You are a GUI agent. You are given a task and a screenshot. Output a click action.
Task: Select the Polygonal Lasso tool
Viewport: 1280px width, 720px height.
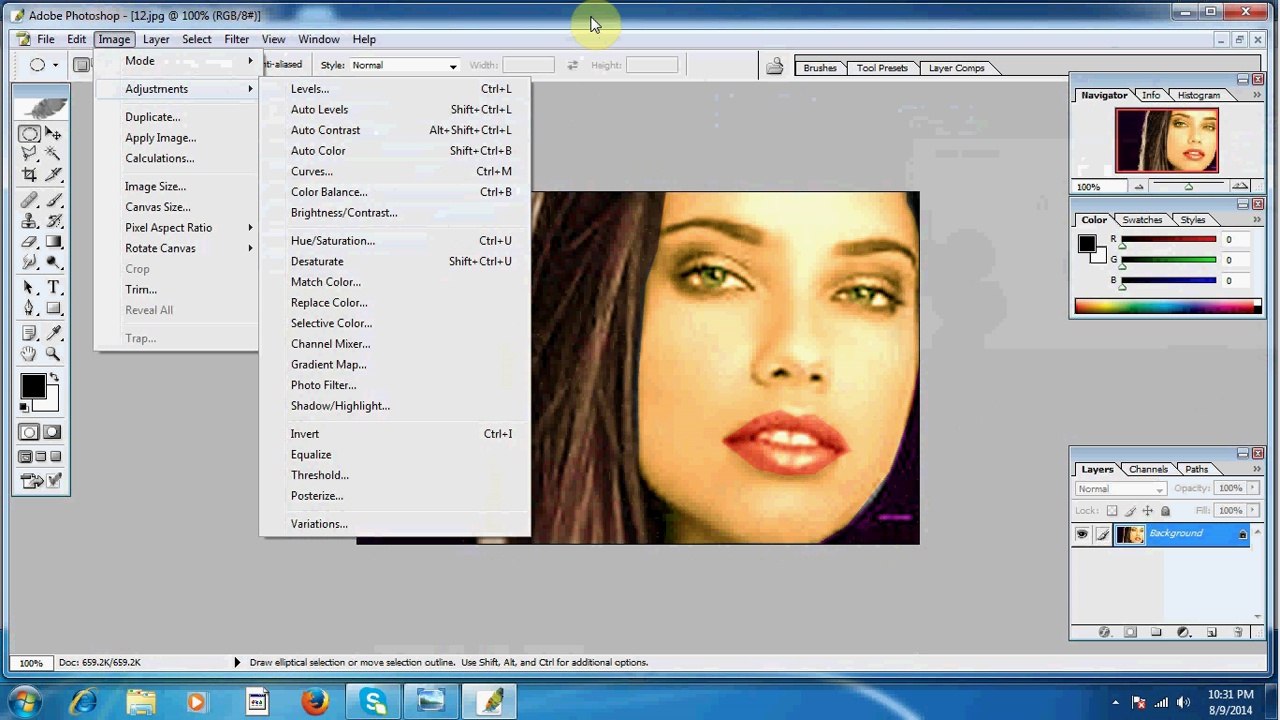[x=29, y=154]
